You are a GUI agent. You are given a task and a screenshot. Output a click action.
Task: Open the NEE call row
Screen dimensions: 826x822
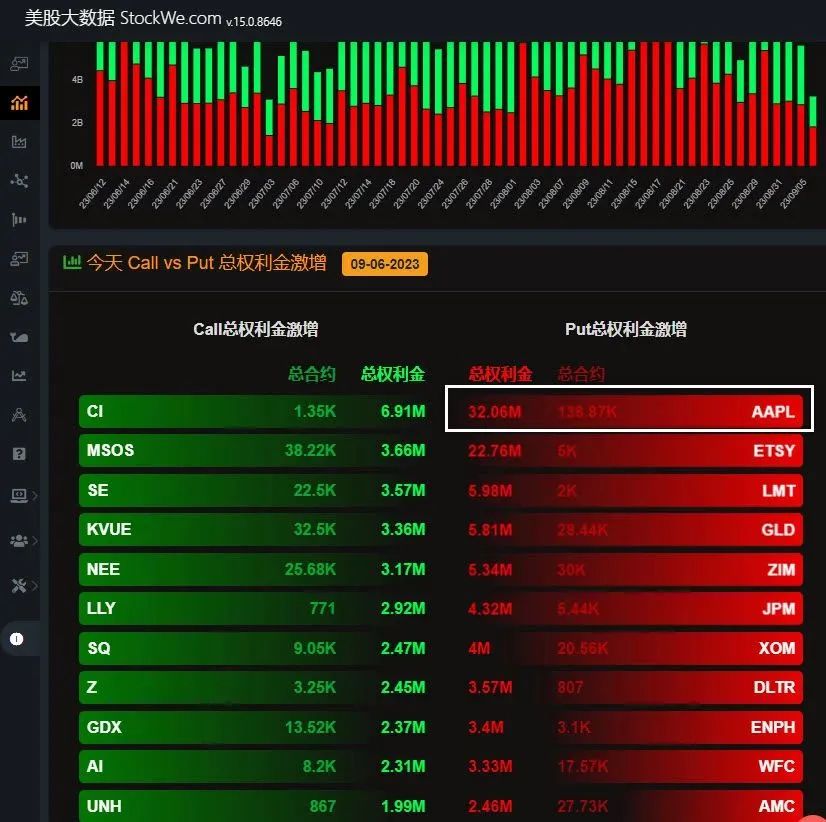255,569
